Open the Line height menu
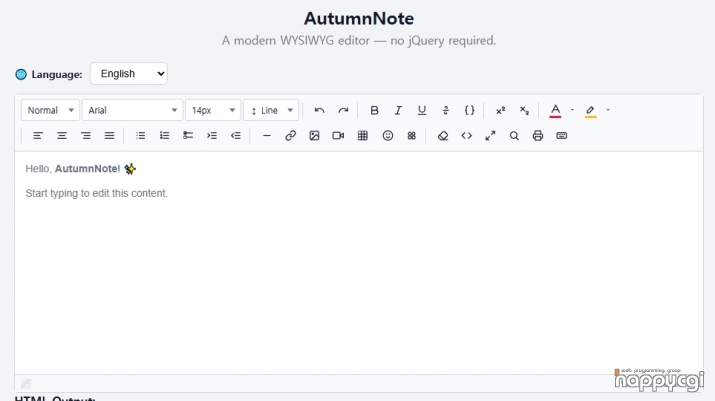This screenshot has width=715, height=401. pyautogui.click(x=271, y=110)
